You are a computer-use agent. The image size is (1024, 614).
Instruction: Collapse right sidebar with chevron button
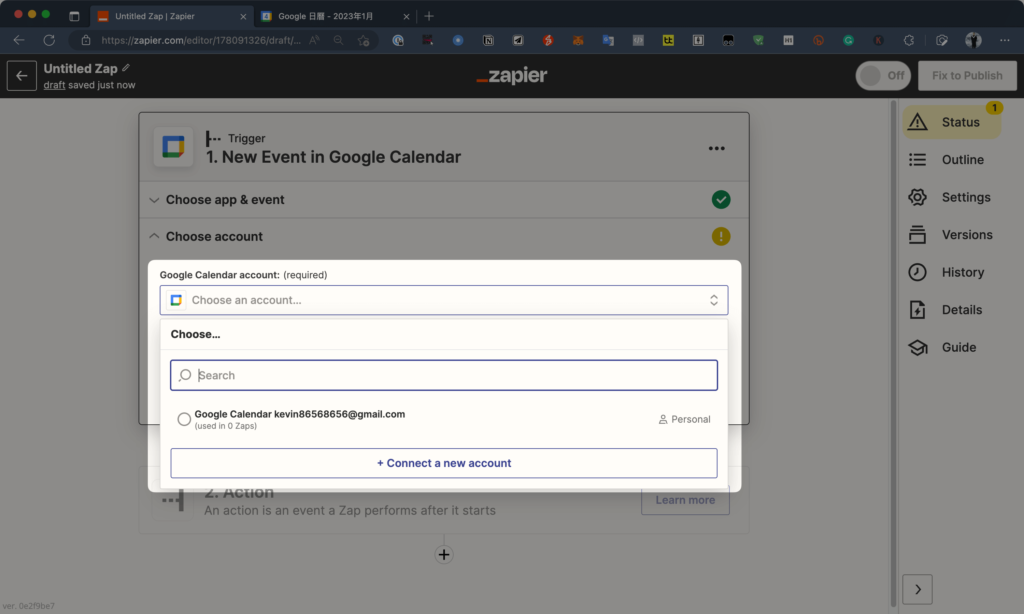(918, 590)
